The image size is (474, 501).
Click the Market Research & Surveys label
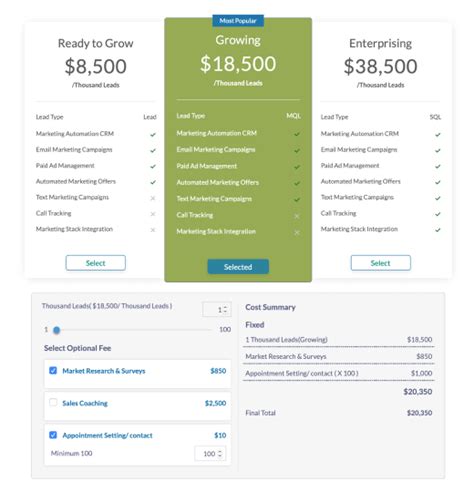pyautogui.click(x=104, y=371)
